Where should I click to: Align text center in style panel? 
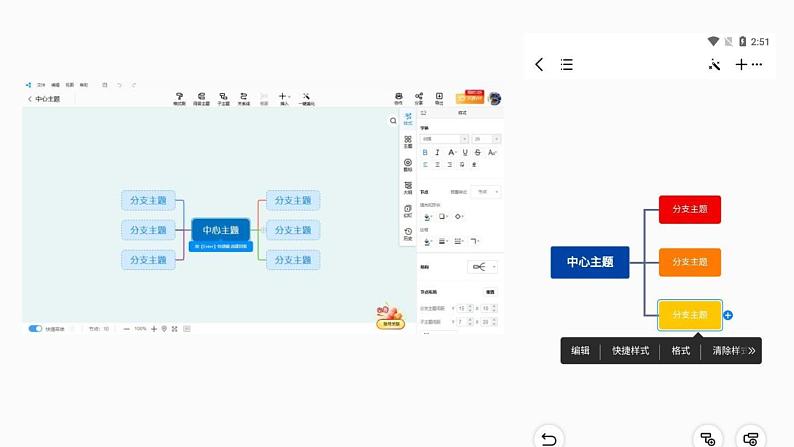pos(438,165)
